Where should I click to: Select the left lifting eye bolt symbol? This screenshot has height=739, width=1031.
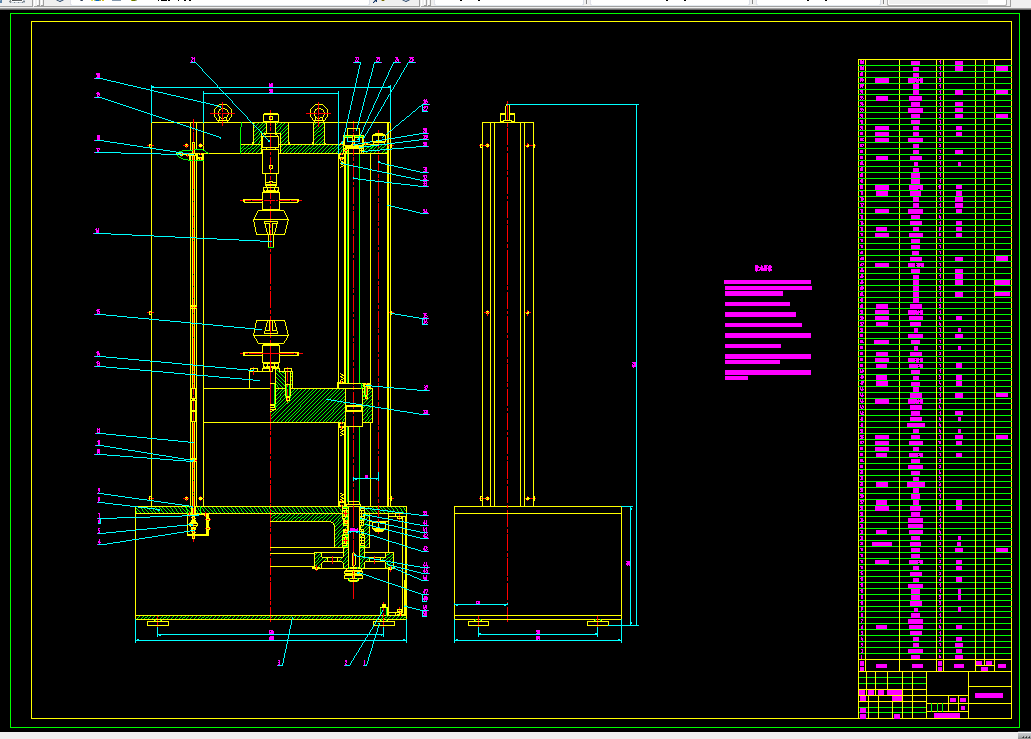(222, 113)
